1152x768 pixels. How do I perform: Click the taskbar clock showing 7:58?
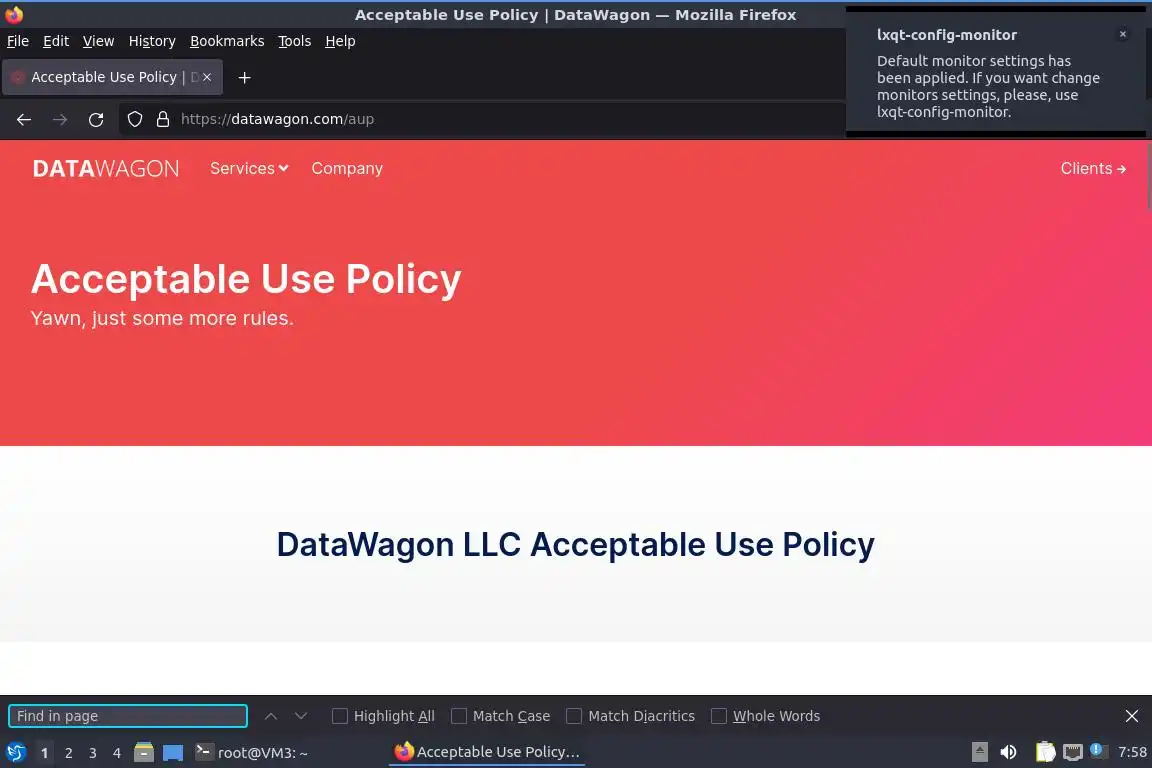[x=1131, y=752]
